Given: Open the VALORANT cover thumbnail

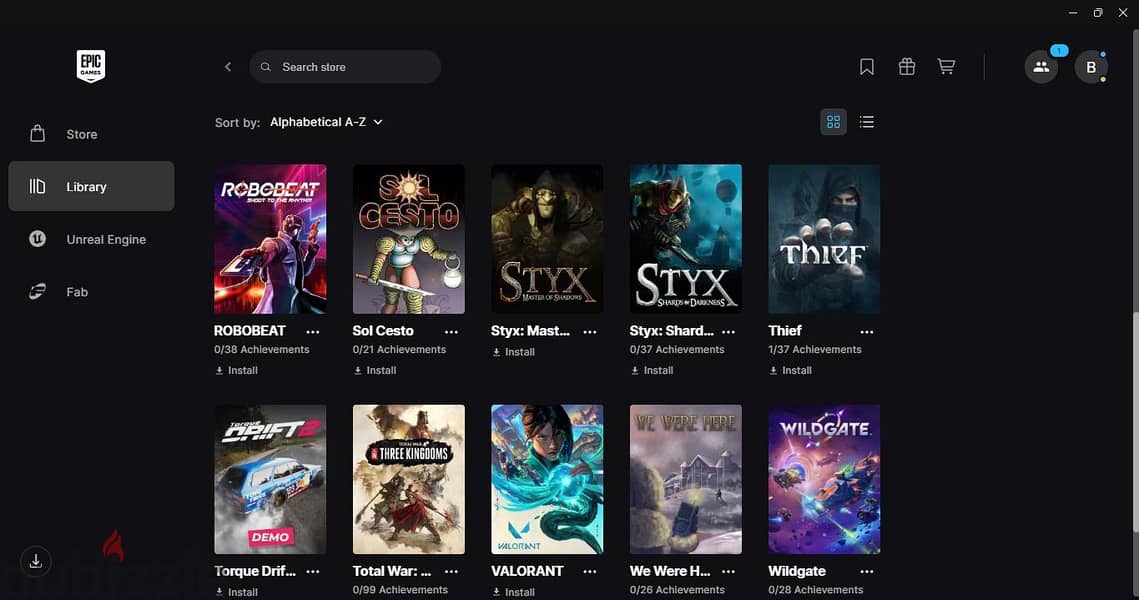Looking at the screenshot, I should click(547, 479).
